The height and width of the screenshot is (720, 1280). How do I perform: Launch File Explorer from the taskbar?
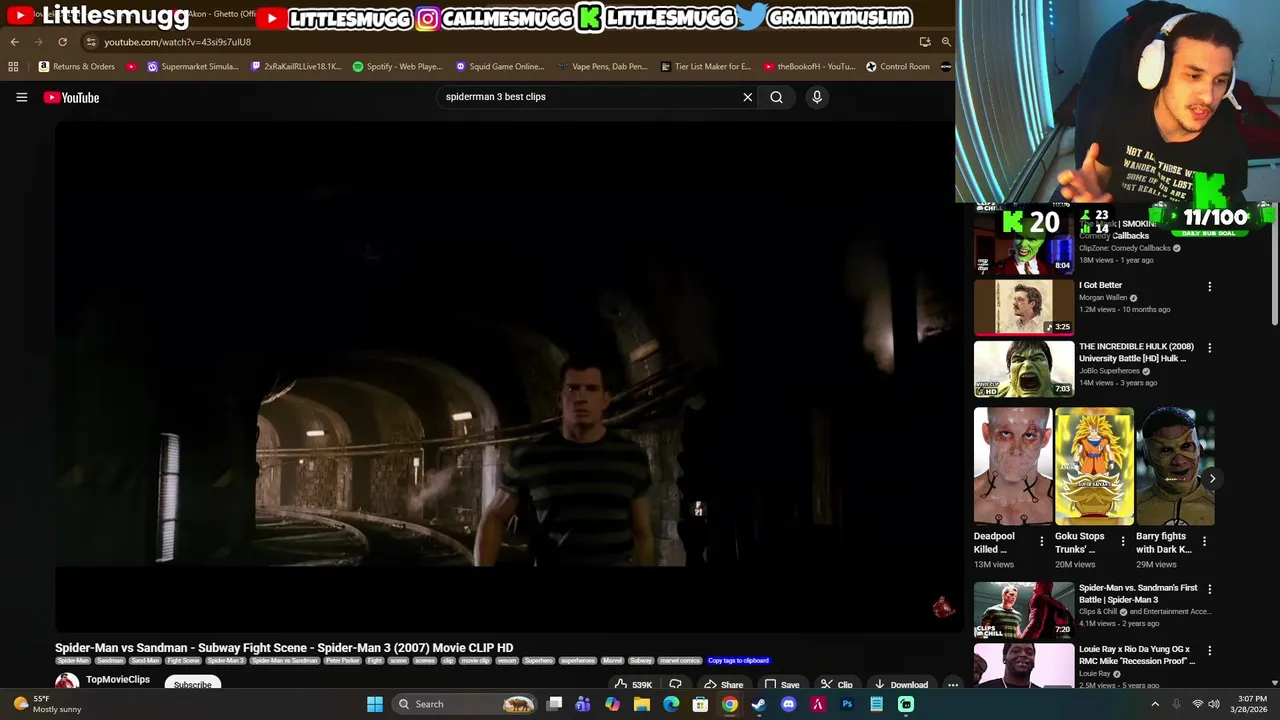642,704
